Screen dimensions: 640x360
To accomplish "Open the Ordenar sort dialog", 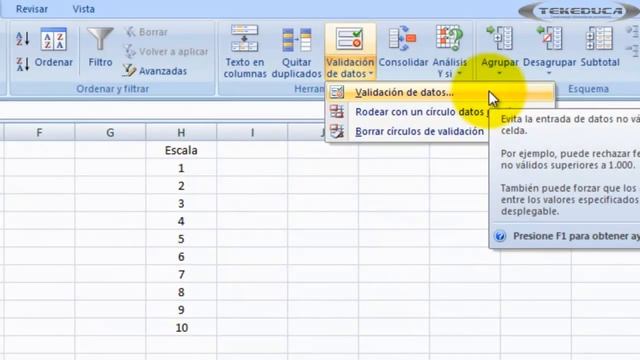I will point(53,48).
